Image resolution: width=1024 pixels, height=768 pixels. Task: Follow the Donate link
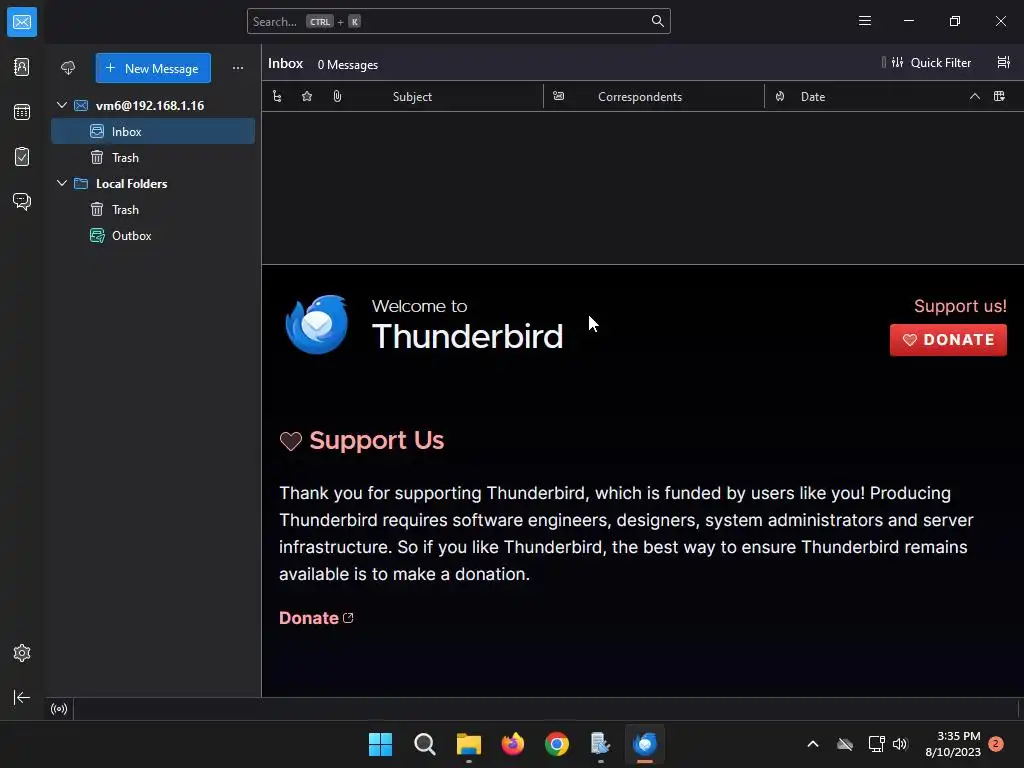click(x=316, y=618)
